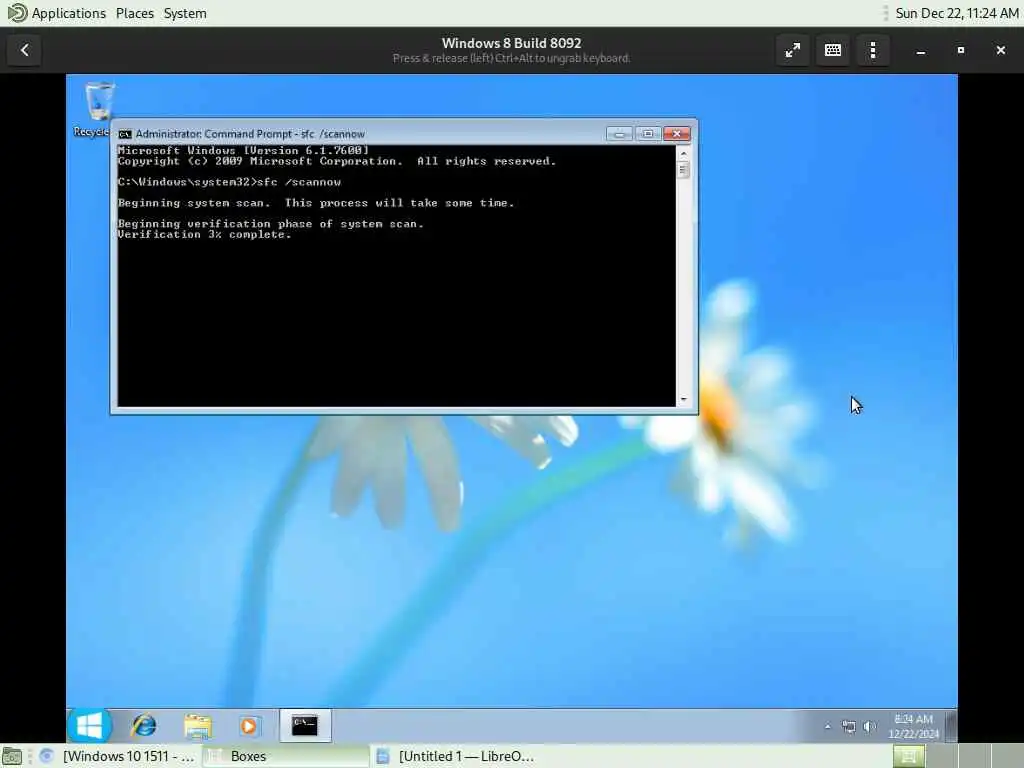The image size is (1024, 768).
Task: Open the three-dot options menu in Boxes
Action: pyautogui.click(x=873, y=50)
